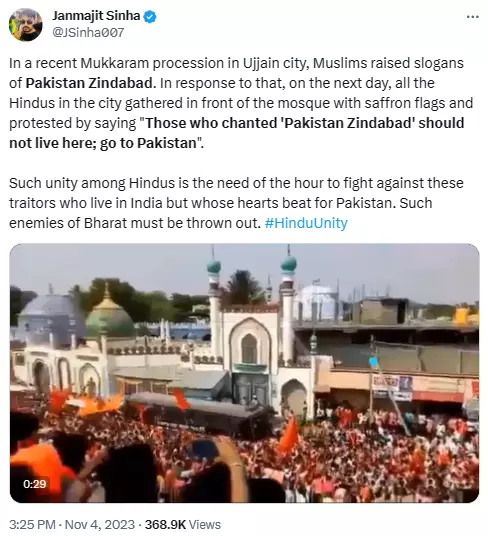Click the dark vehicle amid the crowd
The width and height of the screenshot is (488, 536).
tap(198, 415)
